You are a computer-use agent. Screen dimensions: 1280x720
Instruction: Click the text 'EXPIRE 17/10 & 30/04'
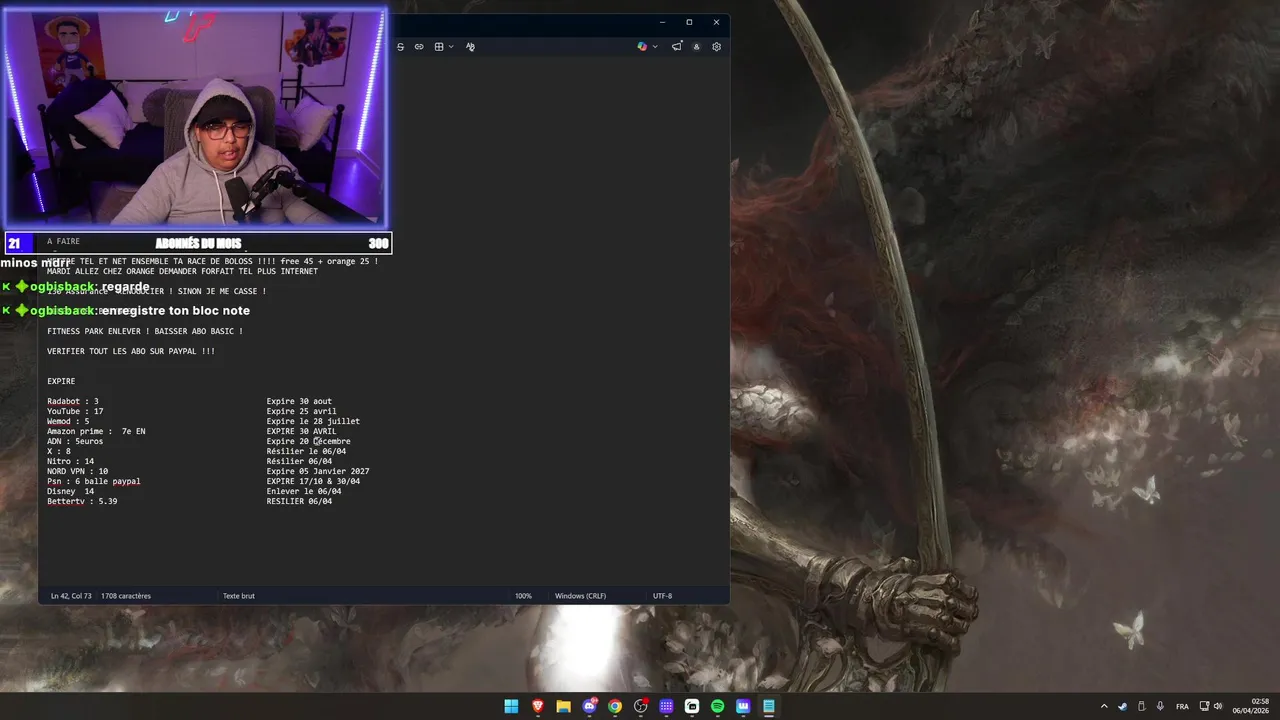click(313, 481)
